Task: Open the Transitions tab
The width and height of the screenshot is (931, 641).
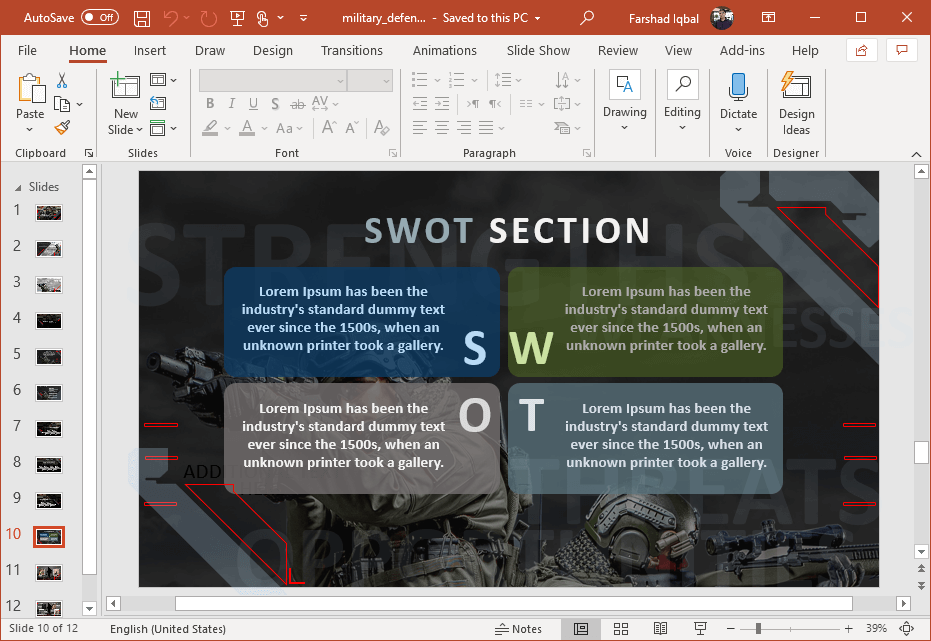Action: (x=351, y=51)
